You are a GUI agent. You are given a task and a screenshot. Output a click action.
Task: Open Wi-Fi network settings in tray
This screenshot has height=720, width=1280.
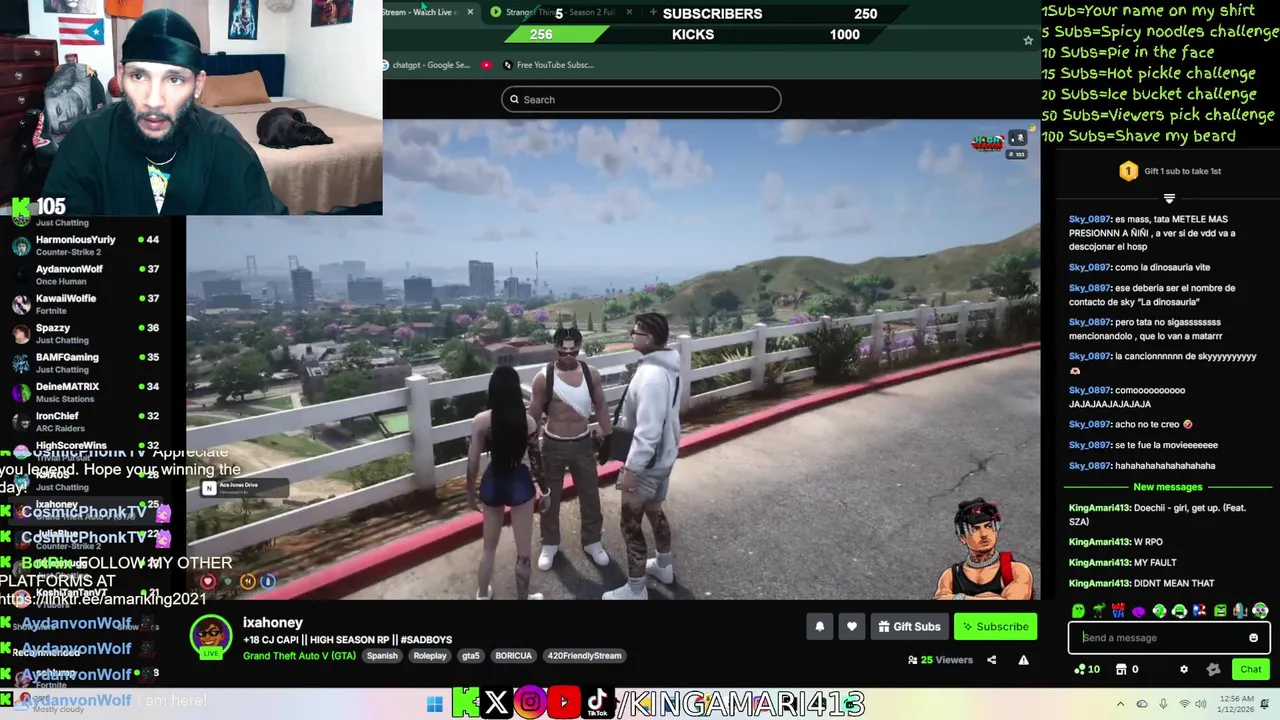coord(1185,704)
